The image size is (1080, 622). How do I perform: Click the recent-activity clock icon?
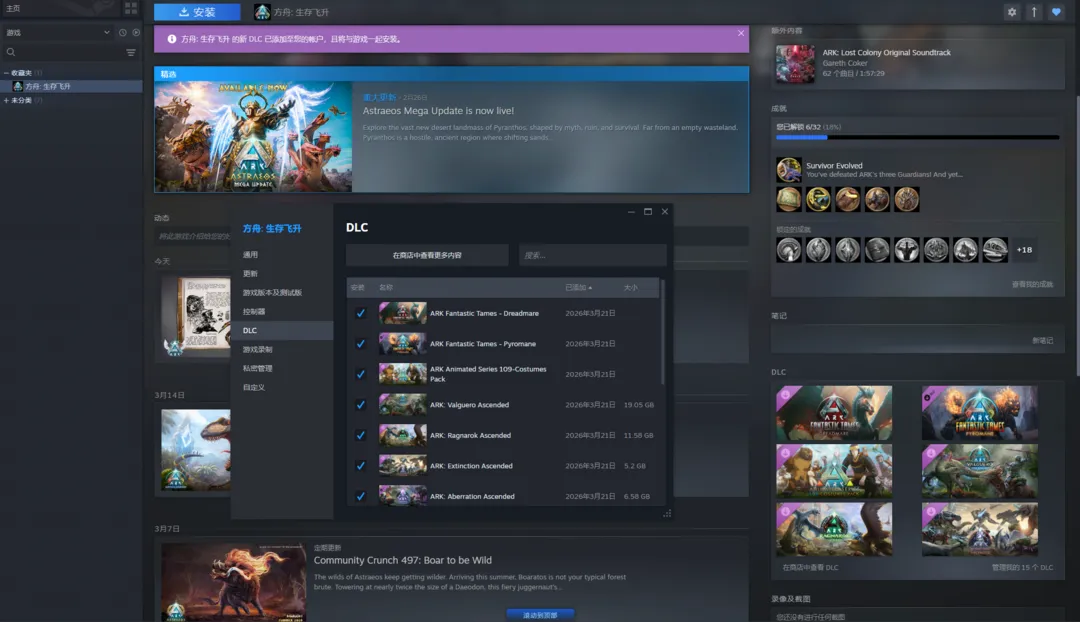[122, 33]
